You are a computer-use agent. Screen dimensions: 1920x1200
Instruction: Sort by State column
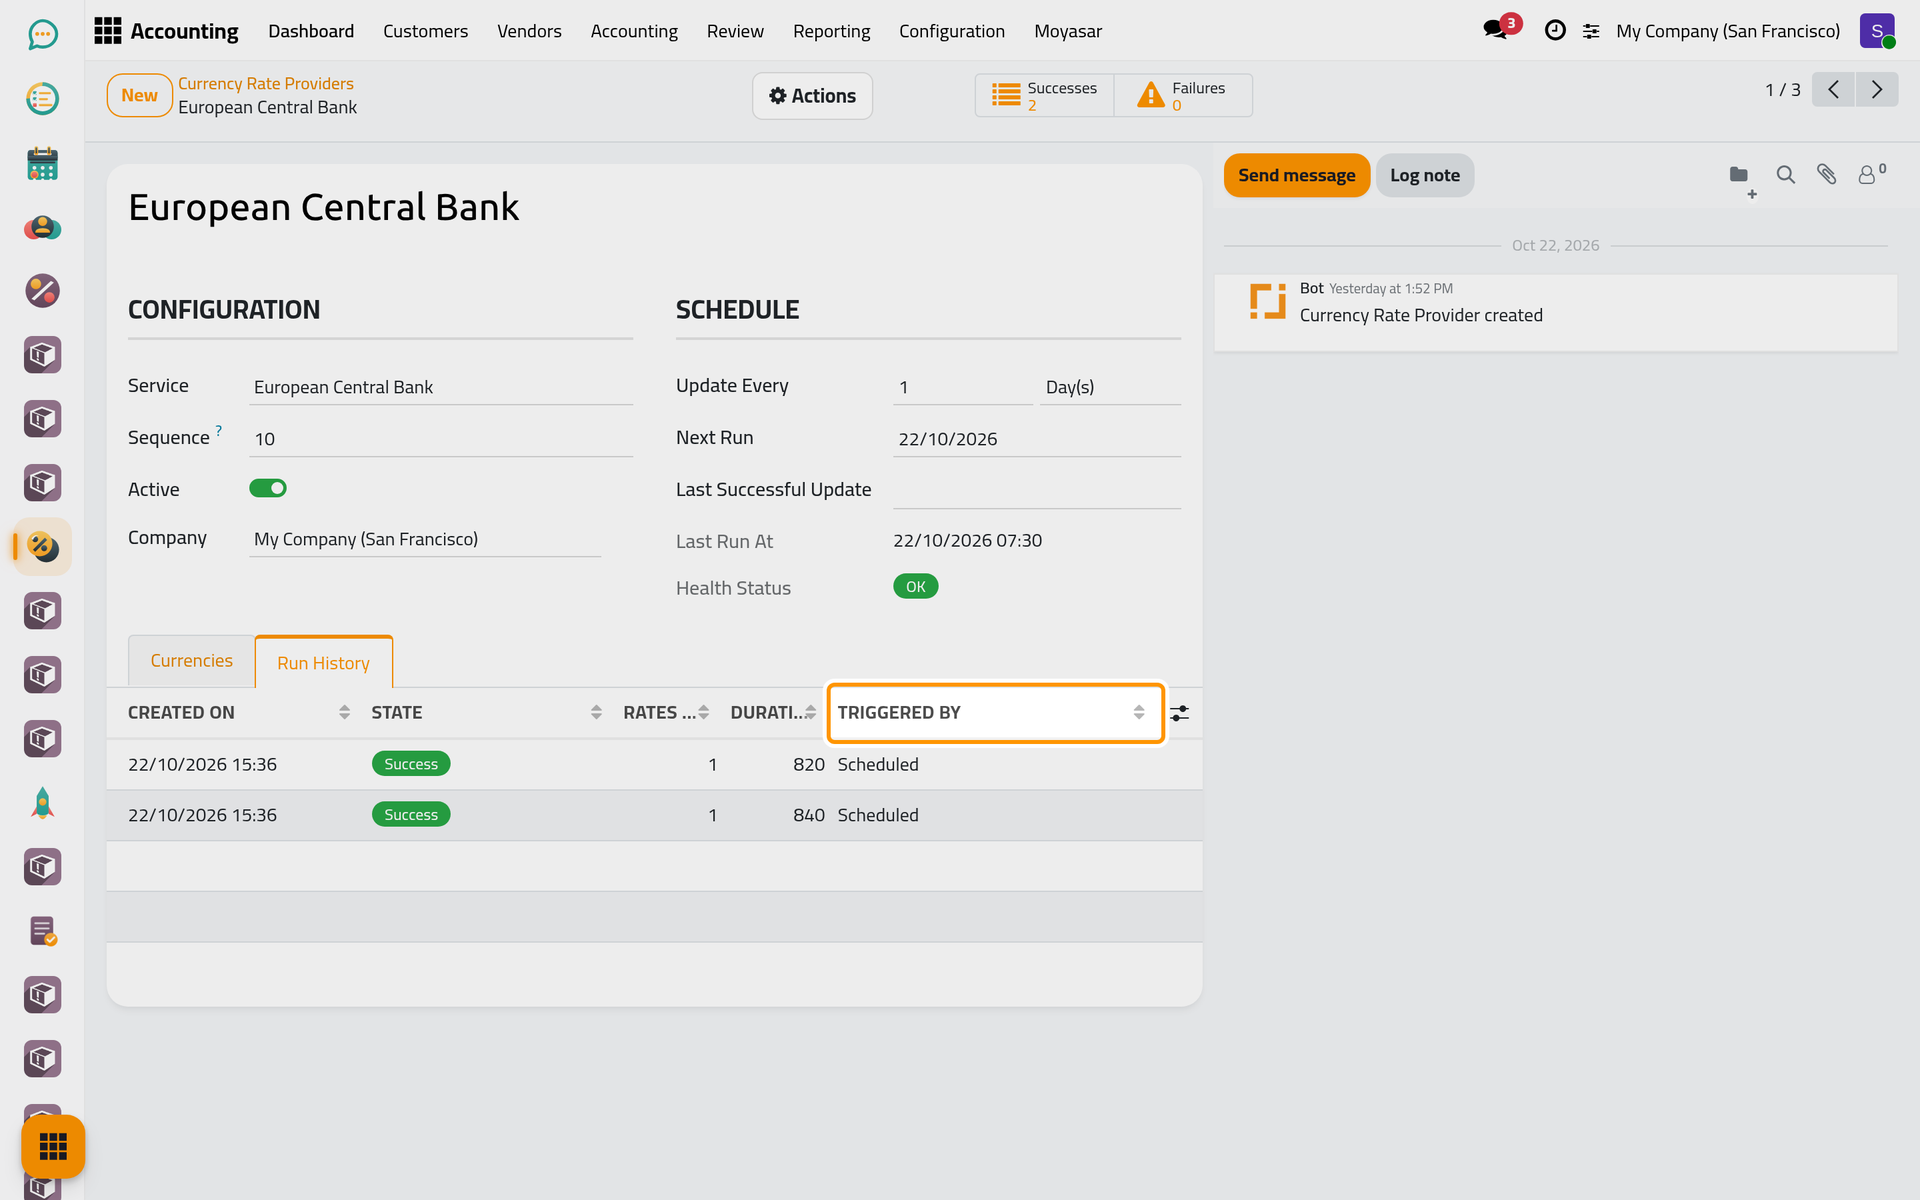tap(487, 712)
